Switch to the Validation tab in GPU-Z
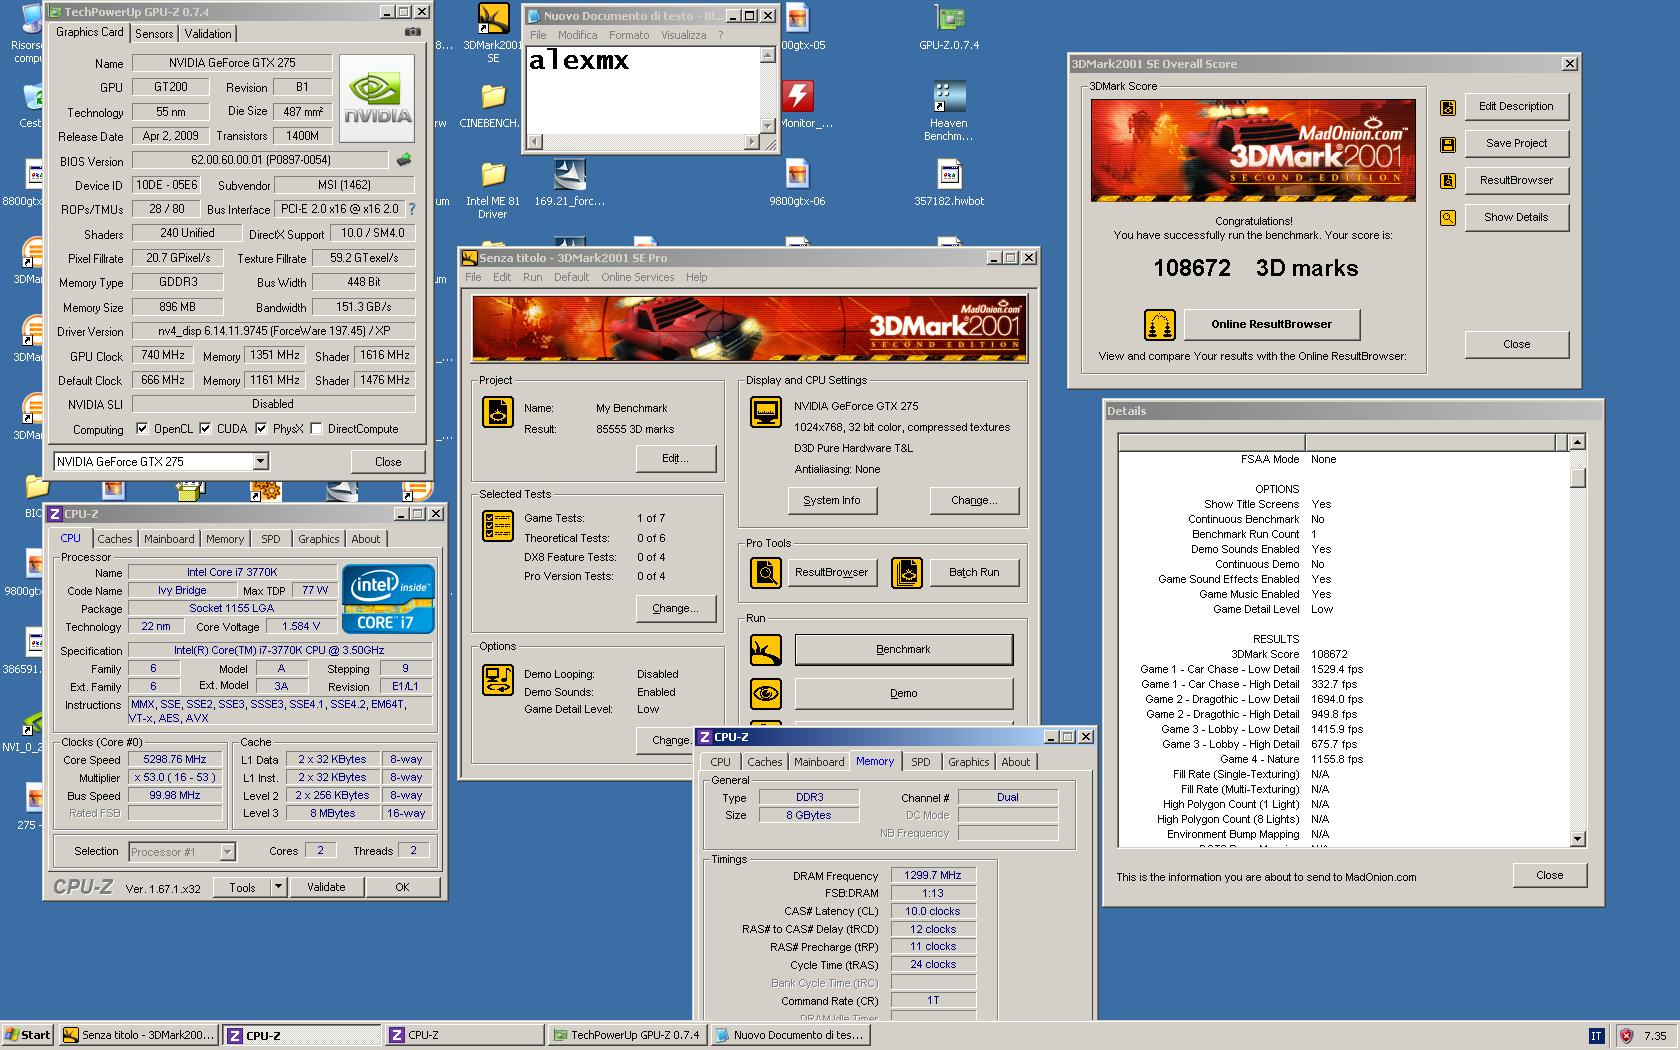This screenshot has height=1050, width=1680. 208,34
